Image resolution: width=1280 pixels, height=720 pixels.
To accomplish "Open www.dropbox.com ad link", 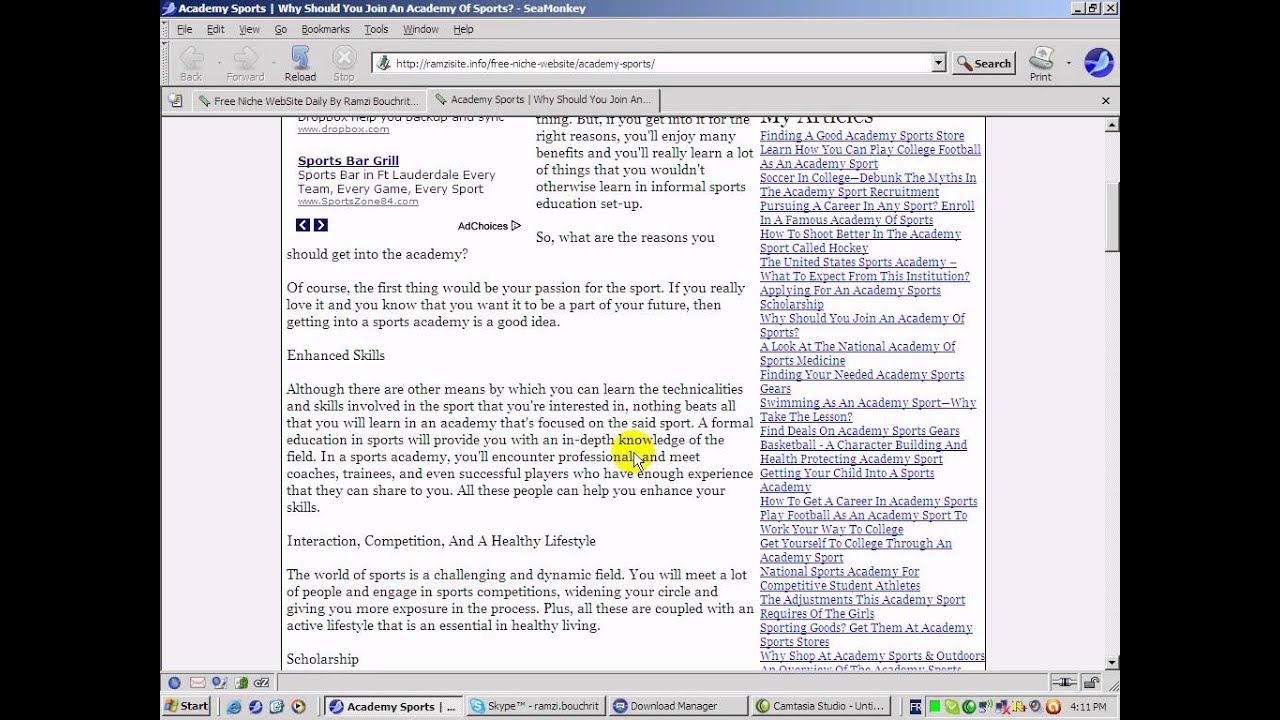I will pyautogui.click(x=343, y=130).
